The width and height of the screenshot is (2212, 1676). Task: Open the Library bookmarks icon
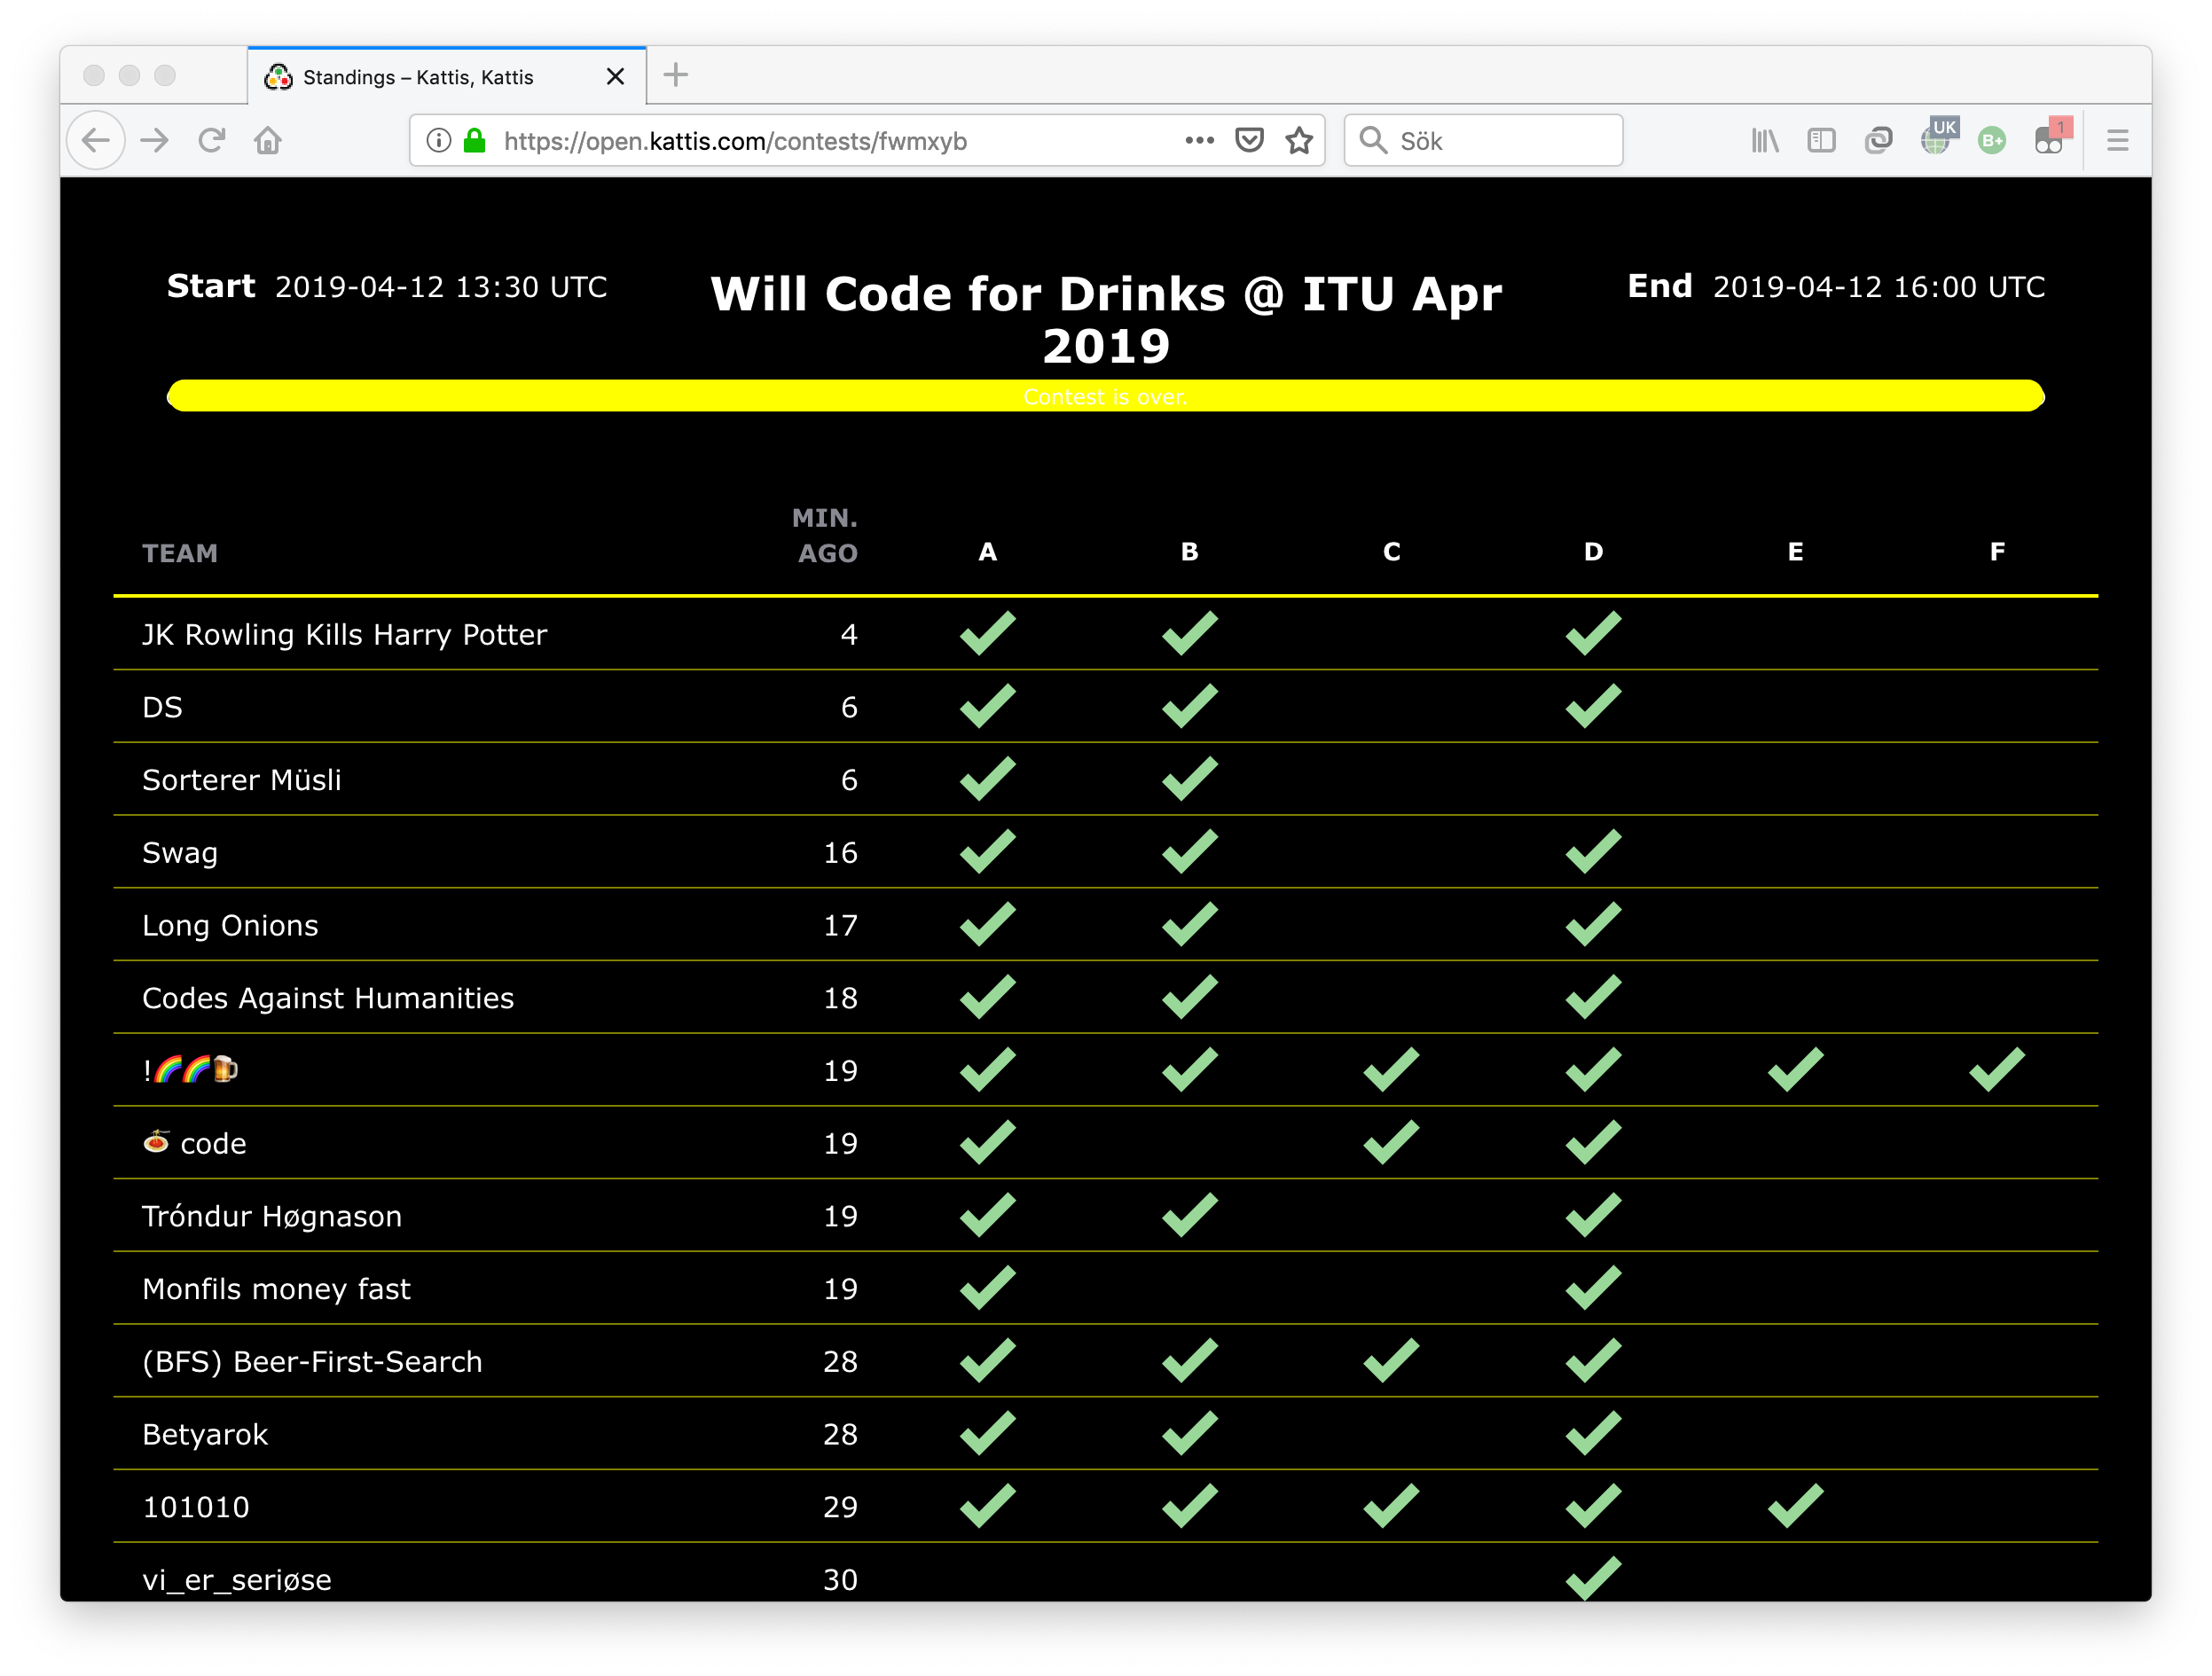1765,141
